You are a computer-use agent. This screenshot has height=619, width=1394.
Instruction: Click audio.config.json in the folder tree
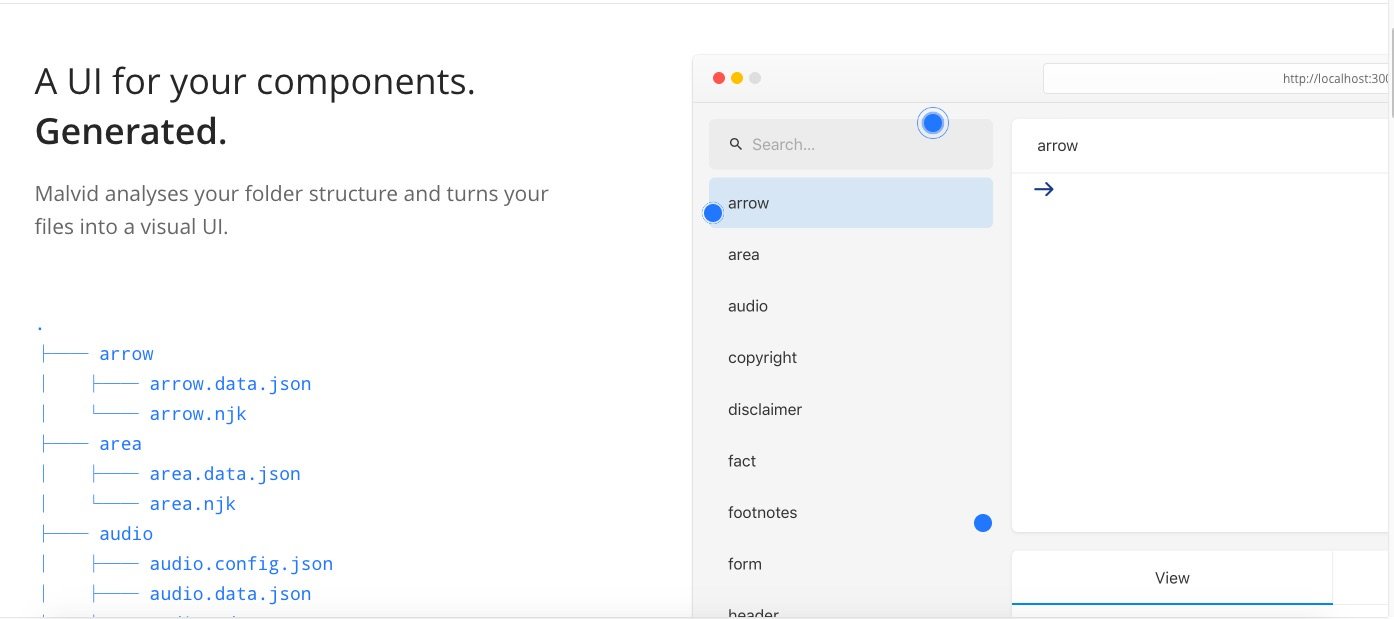pyautogui.click(x=241, y=564)
